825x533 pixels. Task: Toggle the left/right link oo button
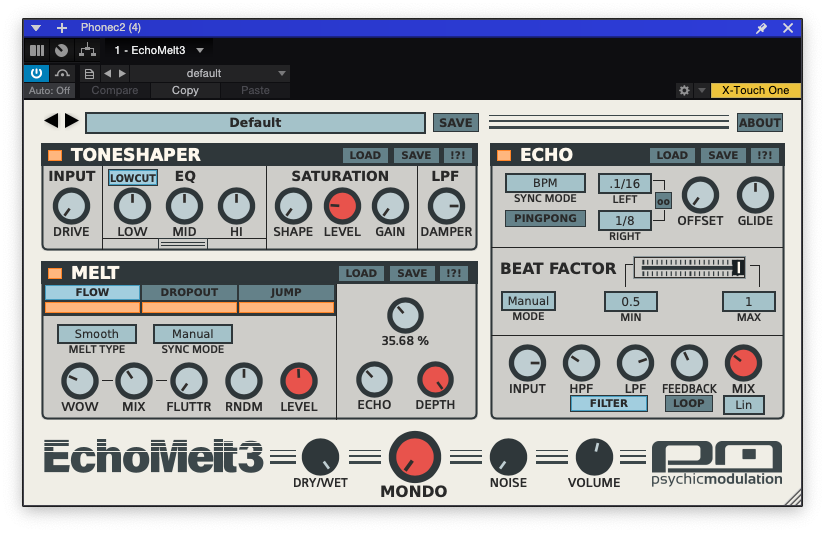pyautogui.click(x=663, y=201)
